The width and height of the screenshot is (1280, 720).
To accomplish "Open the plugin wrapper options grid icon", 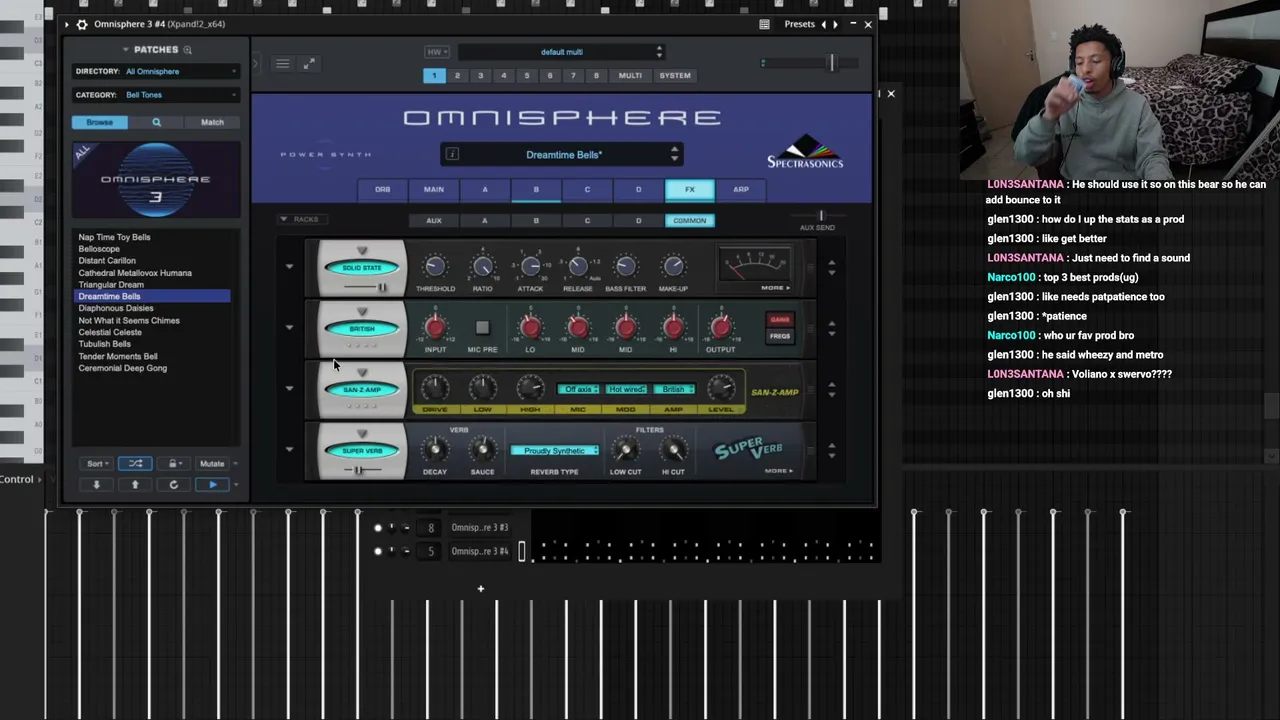I will point(764,24).
